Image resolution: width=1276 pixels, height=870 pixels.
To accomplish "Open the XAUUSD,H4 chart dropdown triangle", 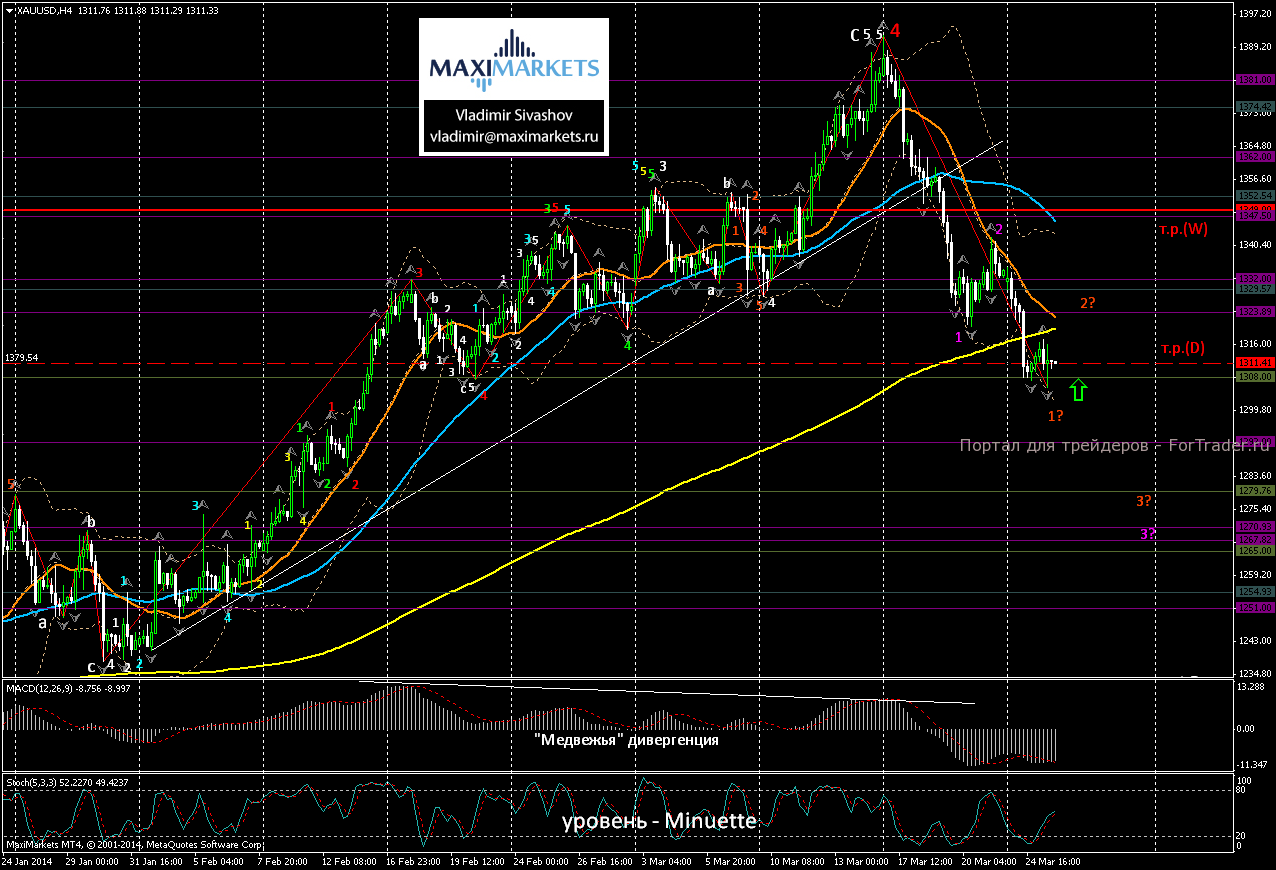I will pos(9,10).
